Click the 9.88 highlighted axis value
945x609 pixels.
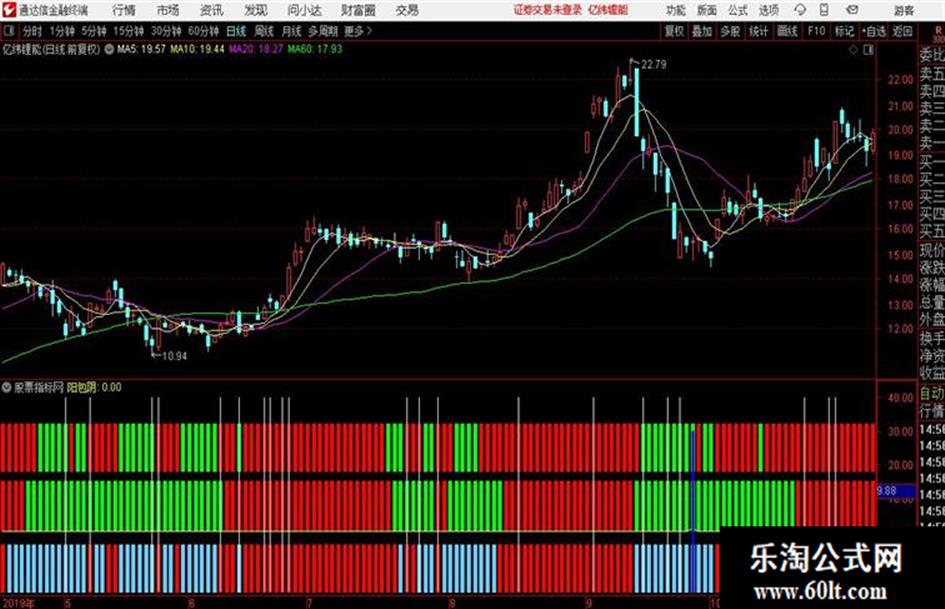point(887,491)
